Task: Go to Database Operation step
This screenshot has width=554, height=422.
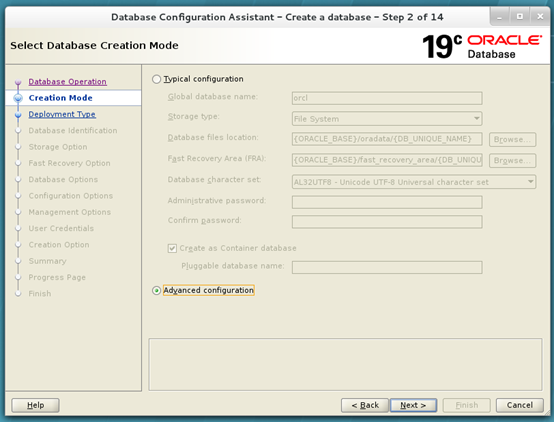Action: click(67, 82)
